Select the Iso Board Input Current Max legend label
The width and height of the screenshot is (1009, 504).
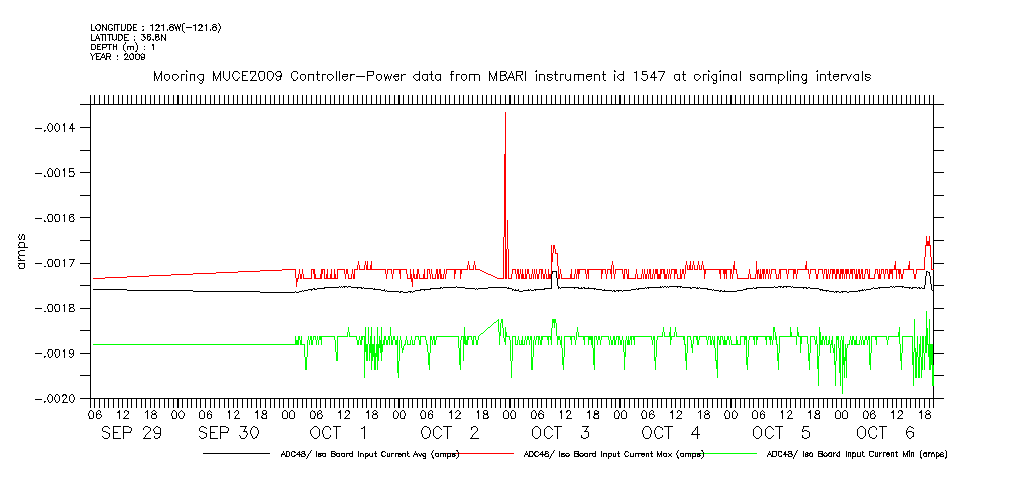608,454
